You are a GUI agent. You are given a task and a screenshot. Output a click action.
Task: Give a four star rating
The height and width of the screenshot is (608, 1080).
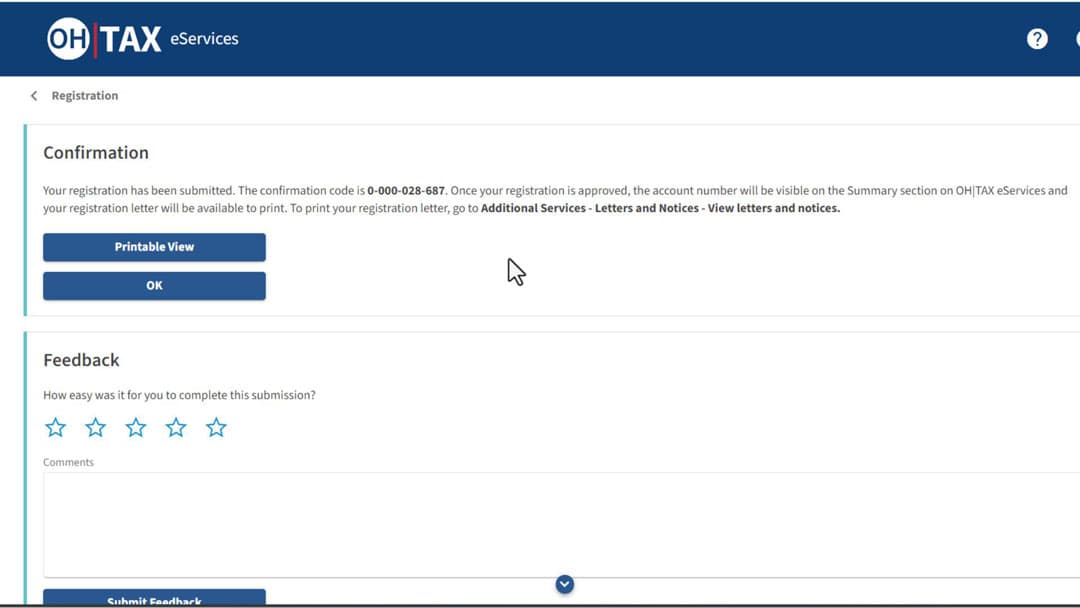pos(176,428)
